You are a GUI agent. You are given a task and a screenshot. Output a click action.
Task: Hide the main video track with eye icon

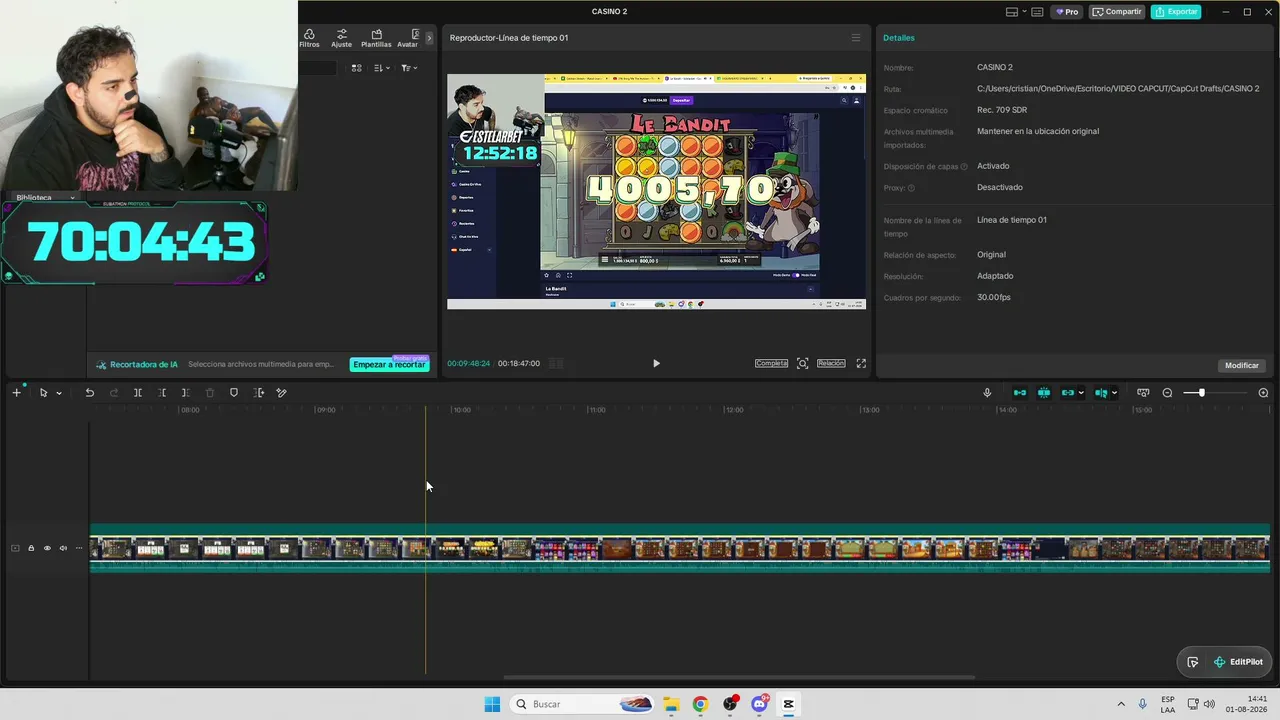pos(47,548)
